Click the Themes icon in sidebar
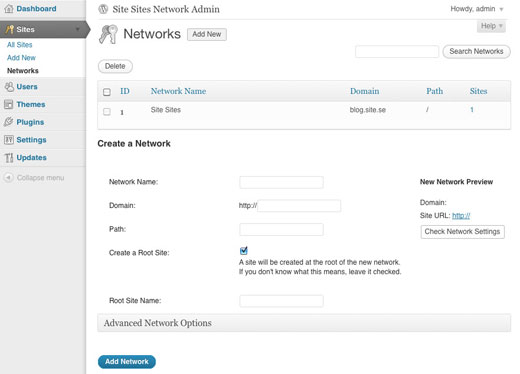520x374 pixels. click(9, 104)
